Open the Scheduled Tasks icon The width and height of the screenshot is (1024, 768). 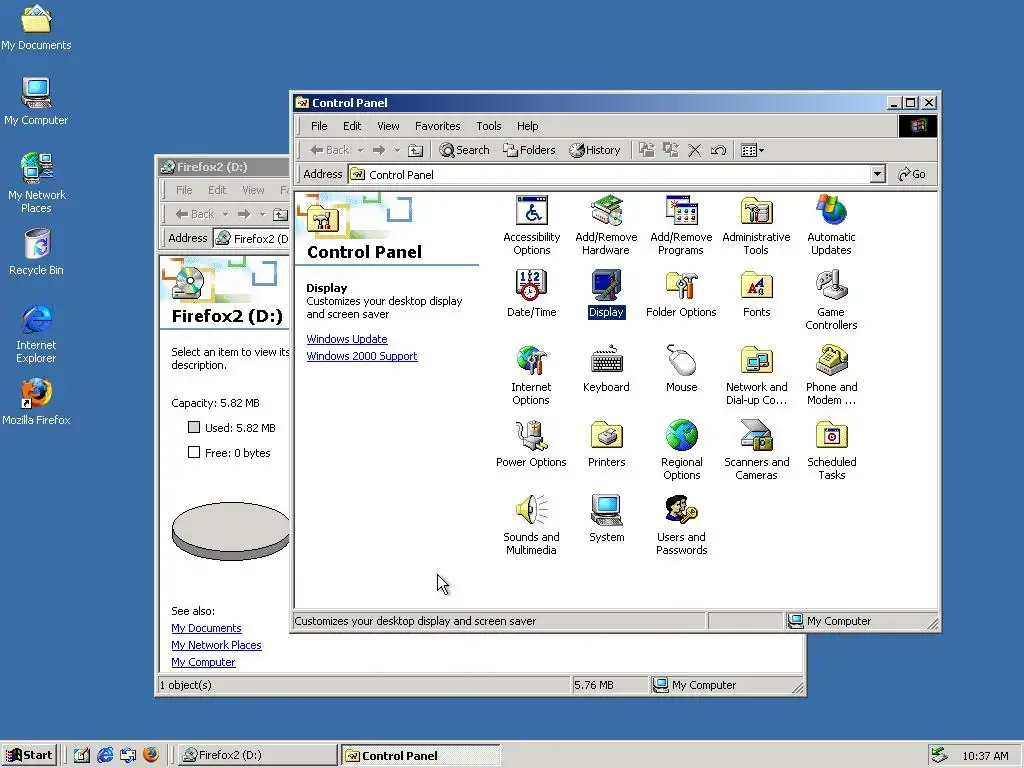click(831, 451)
